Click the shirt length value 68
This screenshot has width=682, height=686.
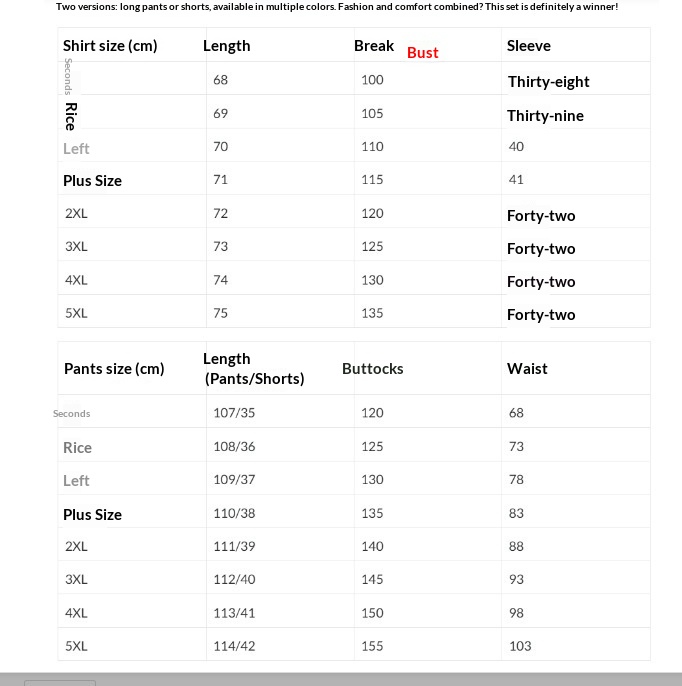[x=220, y=80]
